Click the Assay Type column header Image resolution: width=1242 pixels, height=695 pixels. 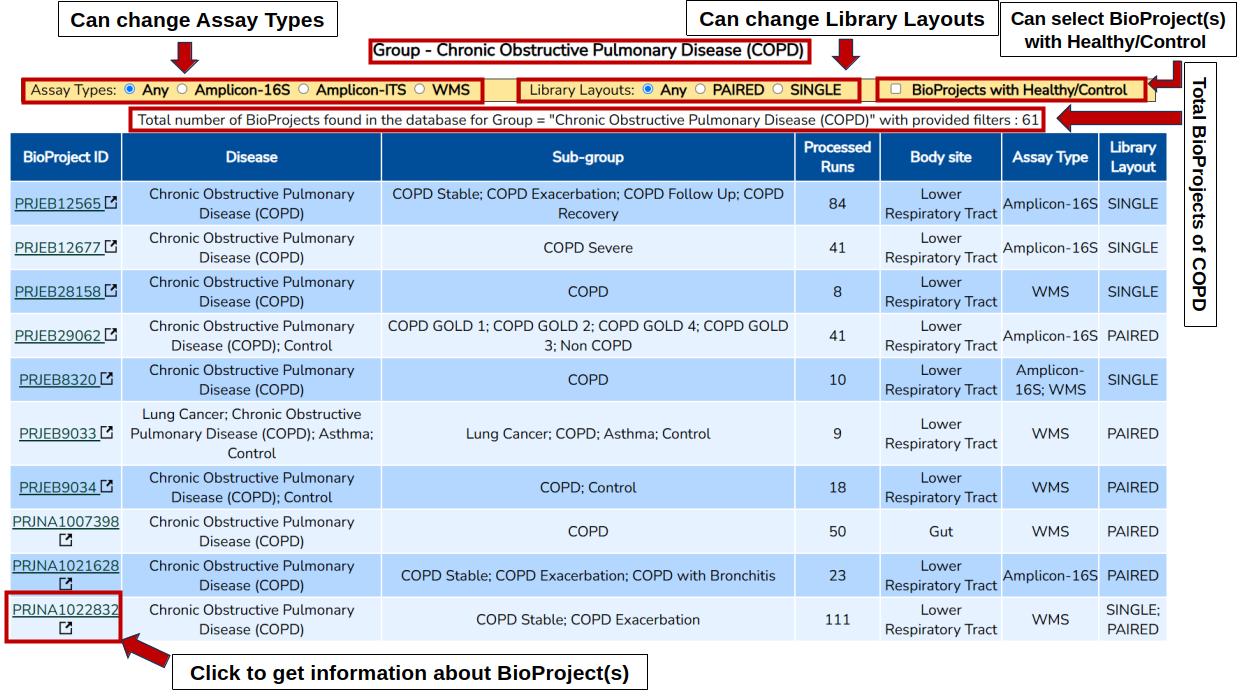point(1050,157)
